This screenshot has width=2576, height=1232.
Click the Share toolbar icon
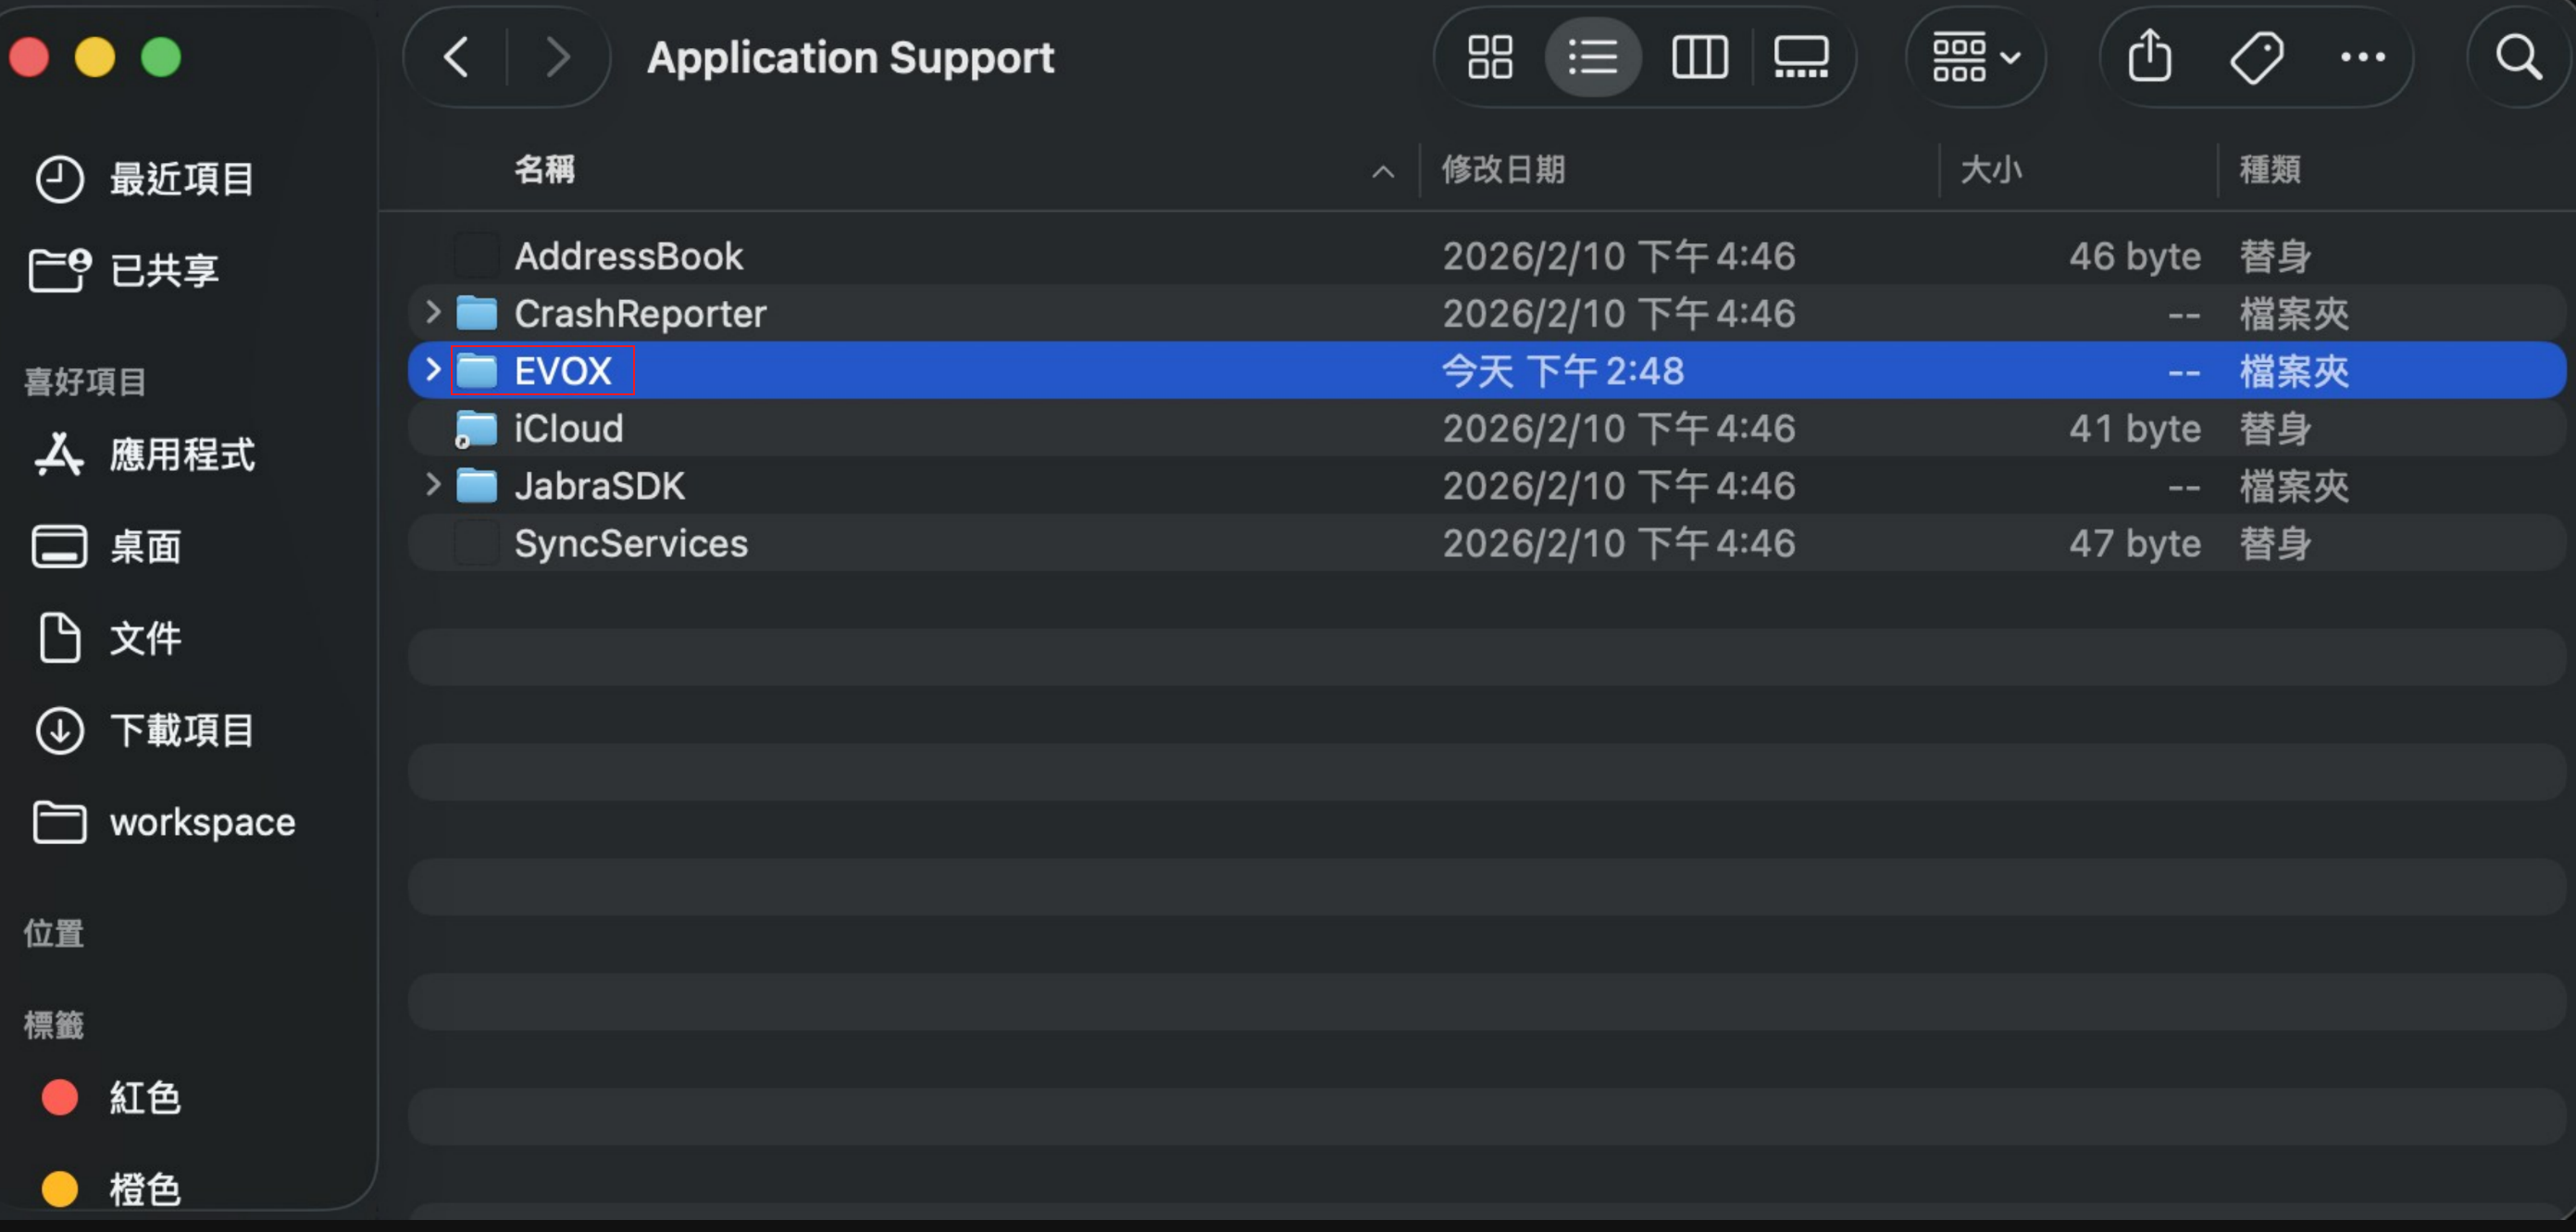pyautogui.click(x=2149, y=56)
